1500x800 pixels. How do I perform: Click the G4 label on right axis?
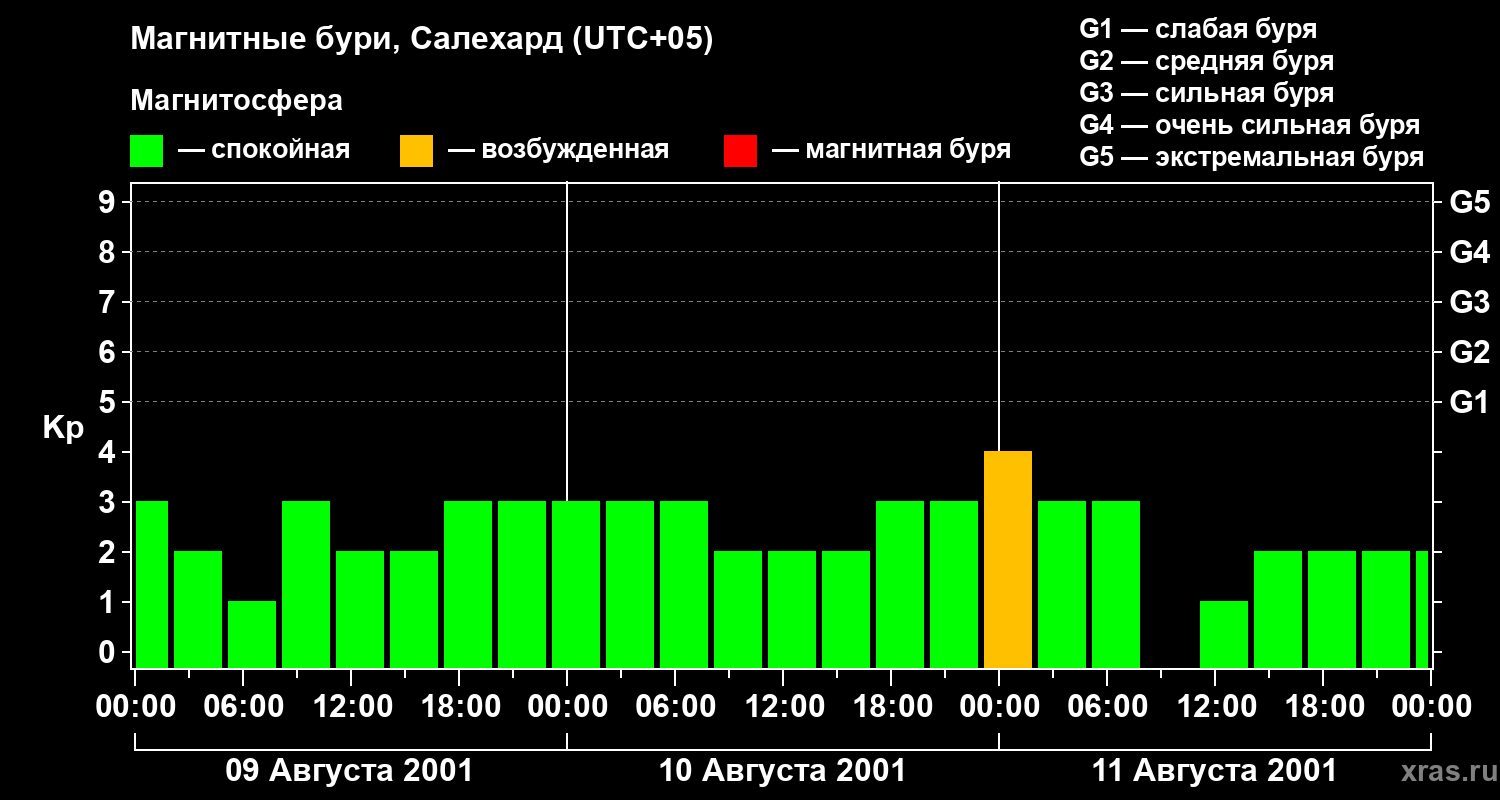(1469, 252)
